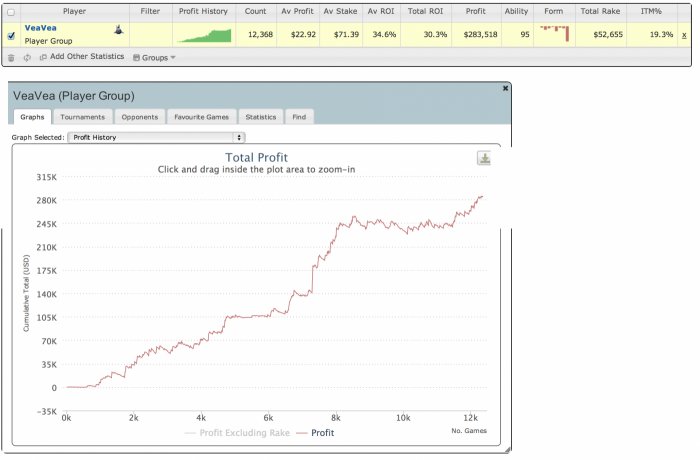Click the trash delete icon below player row

(11, 58)
